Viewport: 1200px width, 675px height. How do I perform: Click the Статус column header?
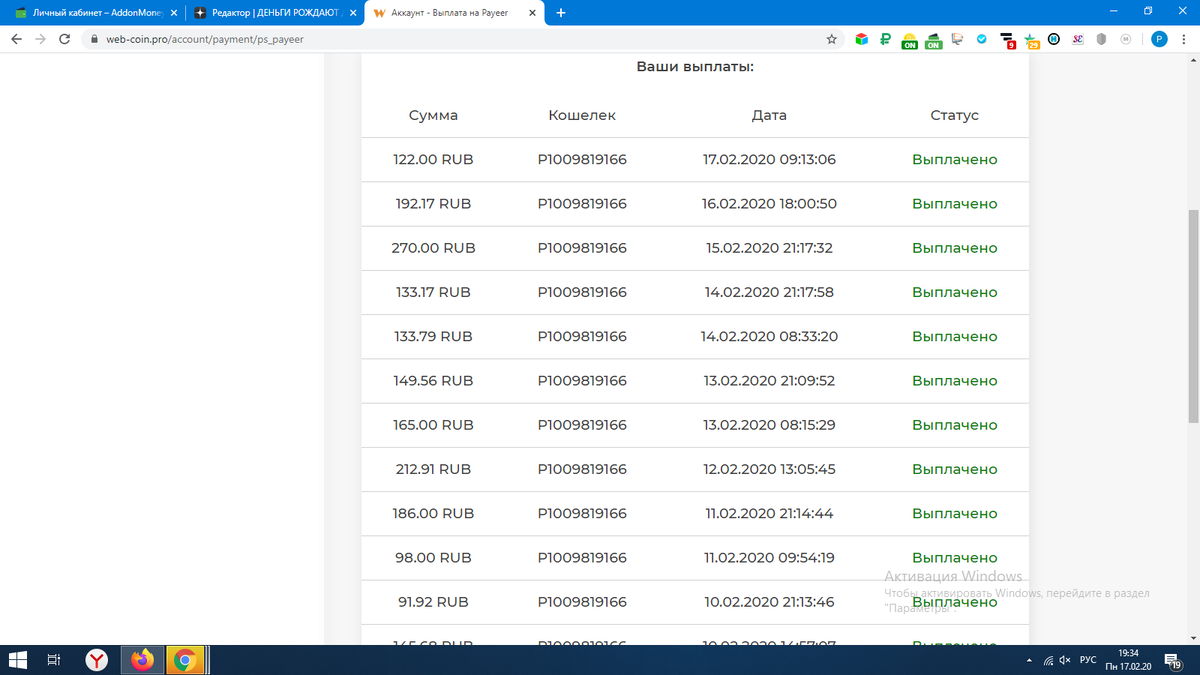click(x=954, y=115)
